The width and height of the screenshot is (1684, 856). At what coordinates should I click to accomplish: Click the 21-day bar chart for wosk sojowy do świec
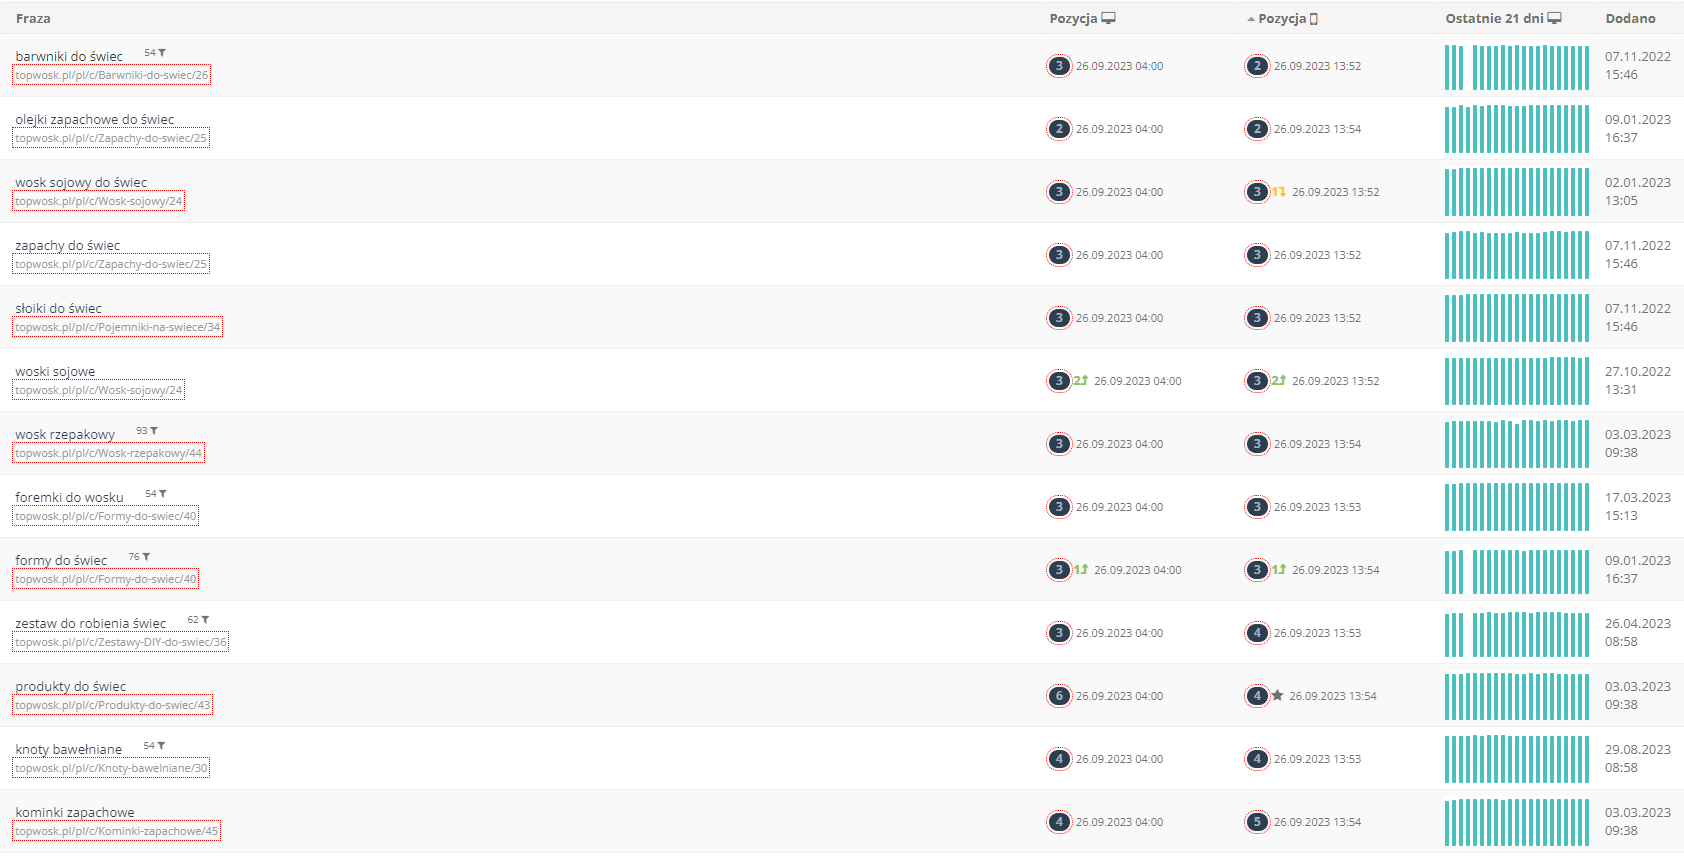tap(1516, 192)
